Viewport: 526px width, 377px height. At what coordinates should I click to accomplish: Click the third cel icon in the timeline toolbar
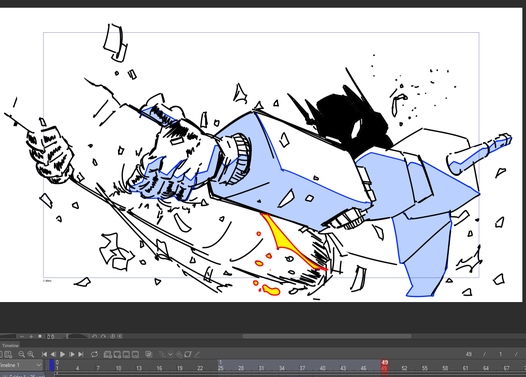[x=126, y=354]
